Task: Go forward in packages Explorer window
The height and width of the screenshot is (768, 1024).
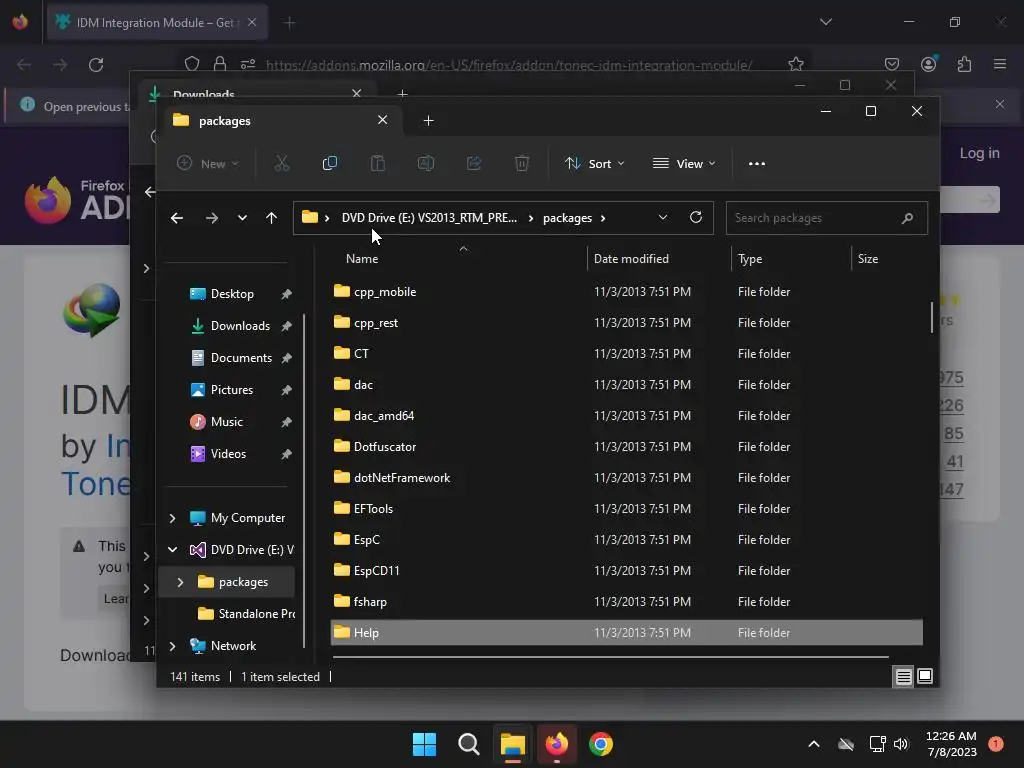Action: (x=211, y=218)
